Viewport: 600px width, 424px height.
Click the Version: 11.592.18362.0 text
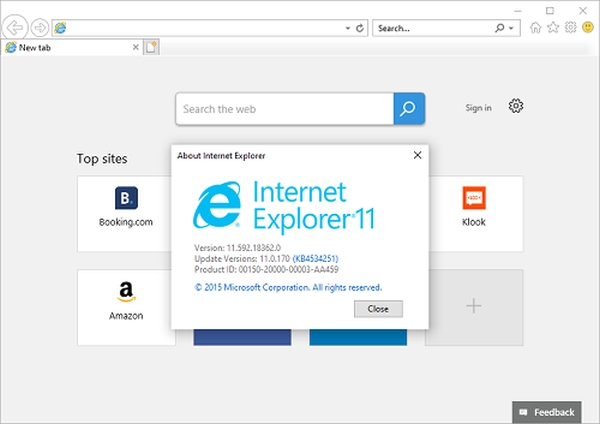[237, 248]
